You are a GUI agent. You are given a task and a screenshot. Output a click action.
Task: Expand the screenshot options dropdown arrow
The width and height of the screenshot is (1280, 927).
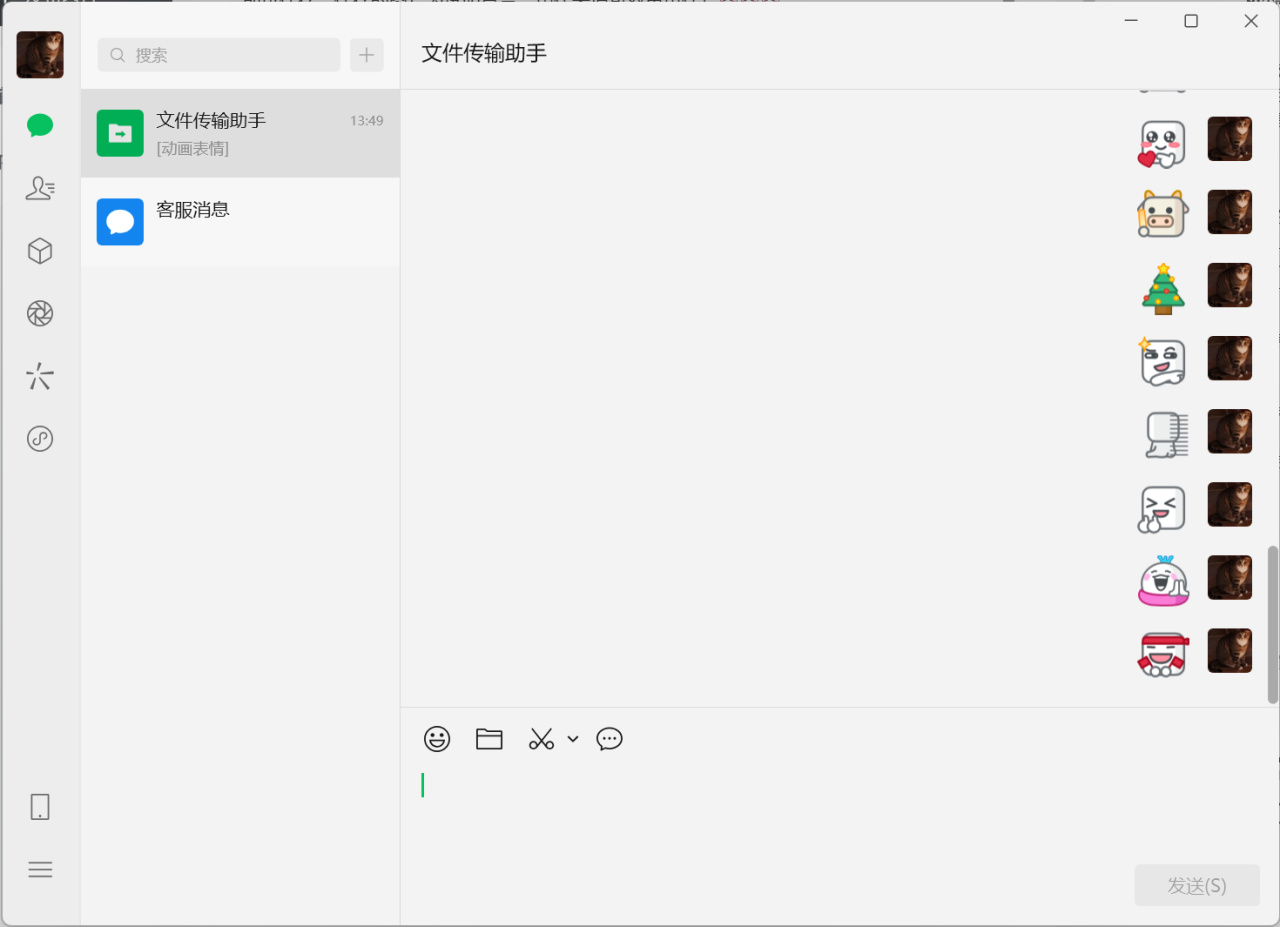[x=573, y=739]
